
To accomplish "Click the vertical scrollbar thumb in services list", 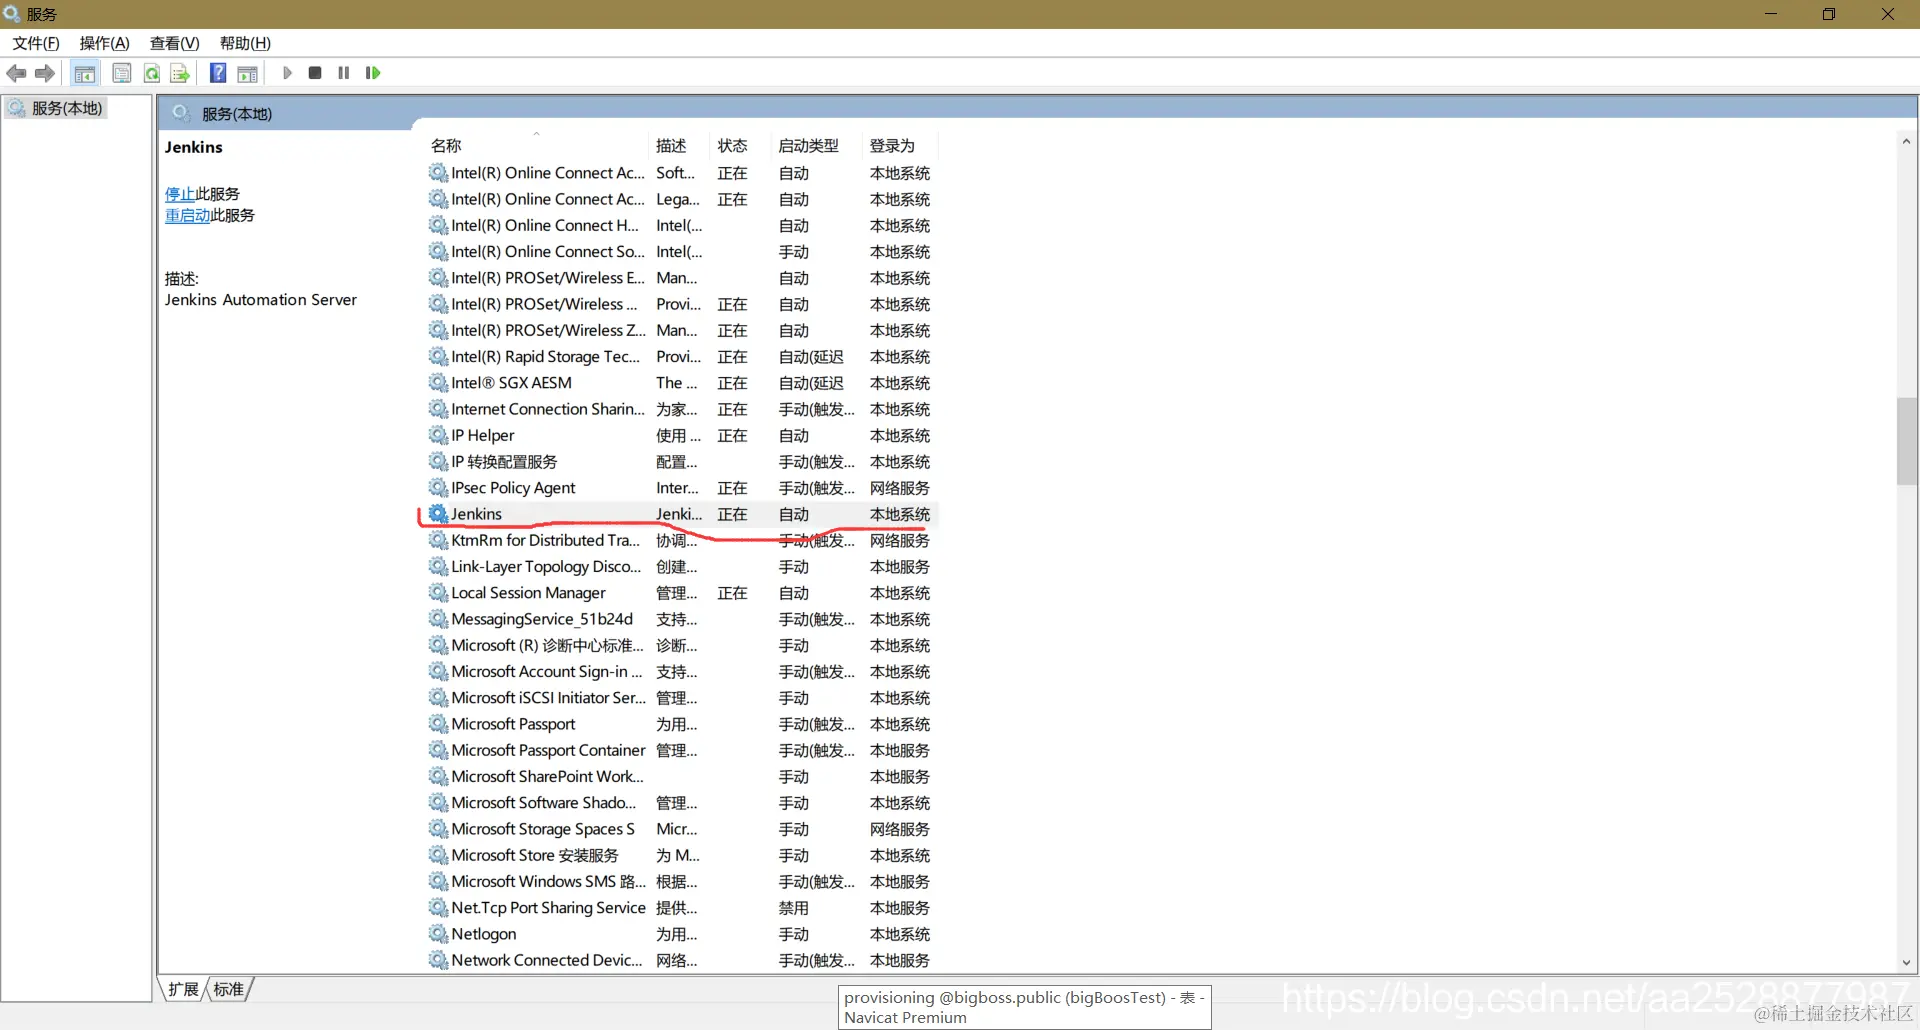I will click(x=1907, y=441).
